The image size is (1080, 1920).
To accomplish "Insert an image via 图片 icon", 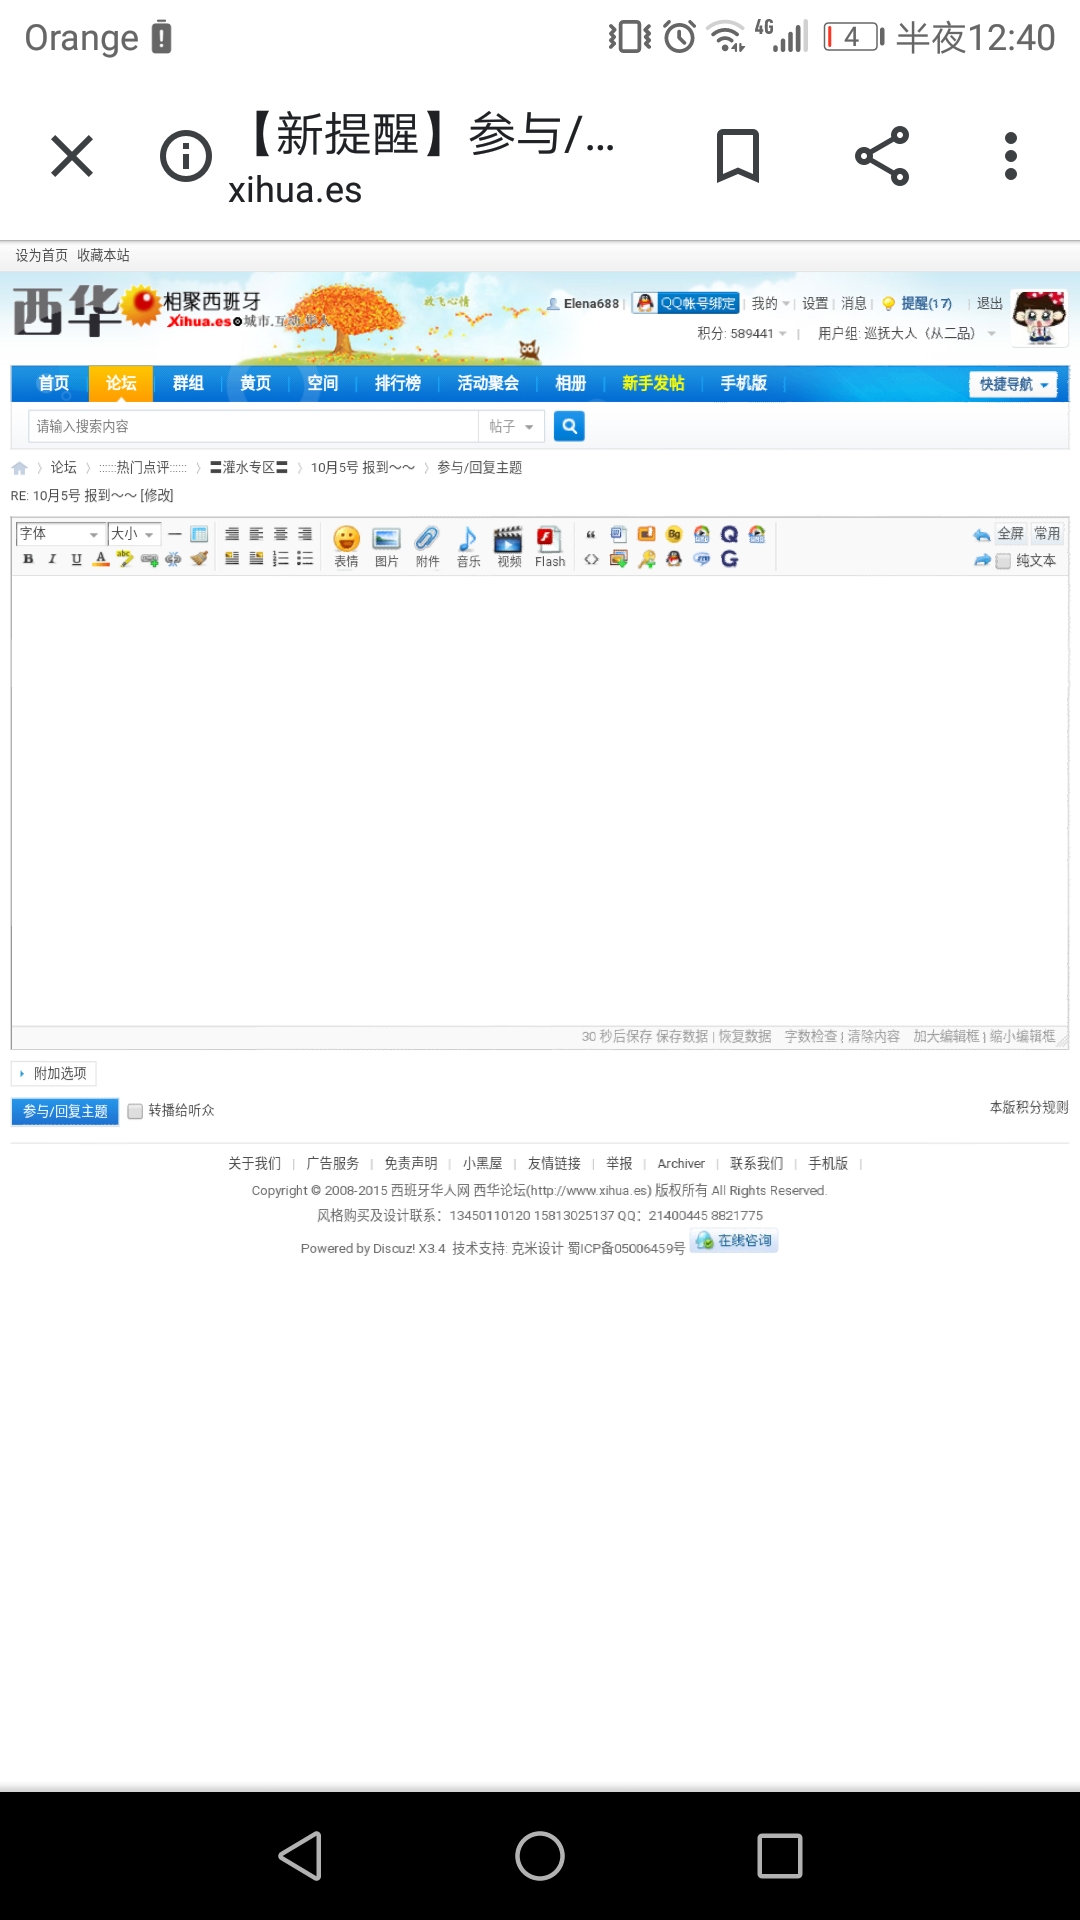I will click(387, 546).
